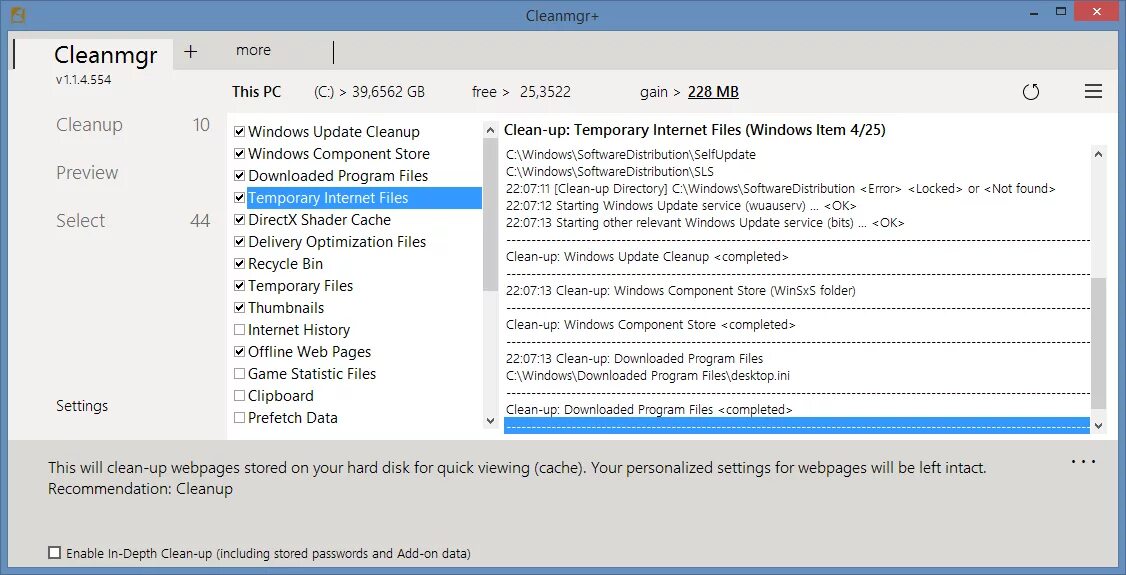Switch to the Cleanmgr tab
Viewport: 1126px width, 575px height.
pos(106,55)
